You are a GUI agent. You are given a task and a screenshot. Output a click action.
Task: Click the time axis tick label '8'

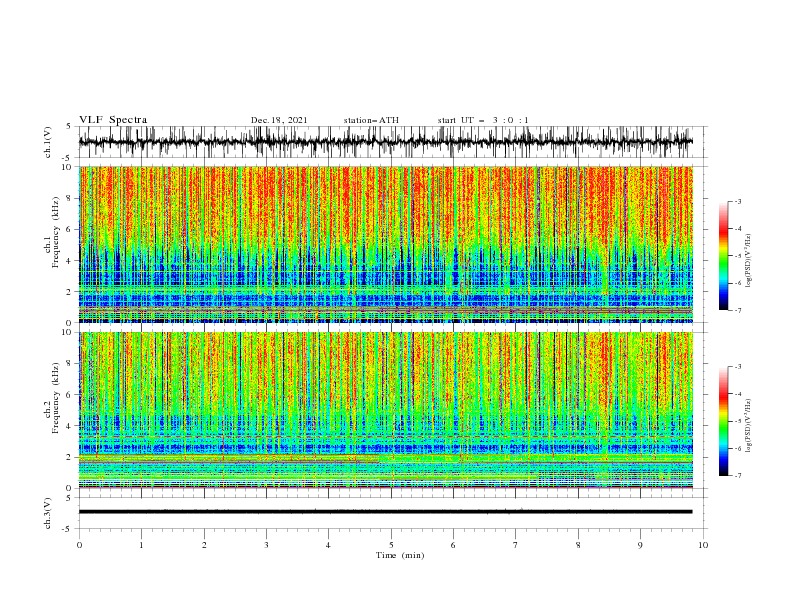tap(578, 545)
